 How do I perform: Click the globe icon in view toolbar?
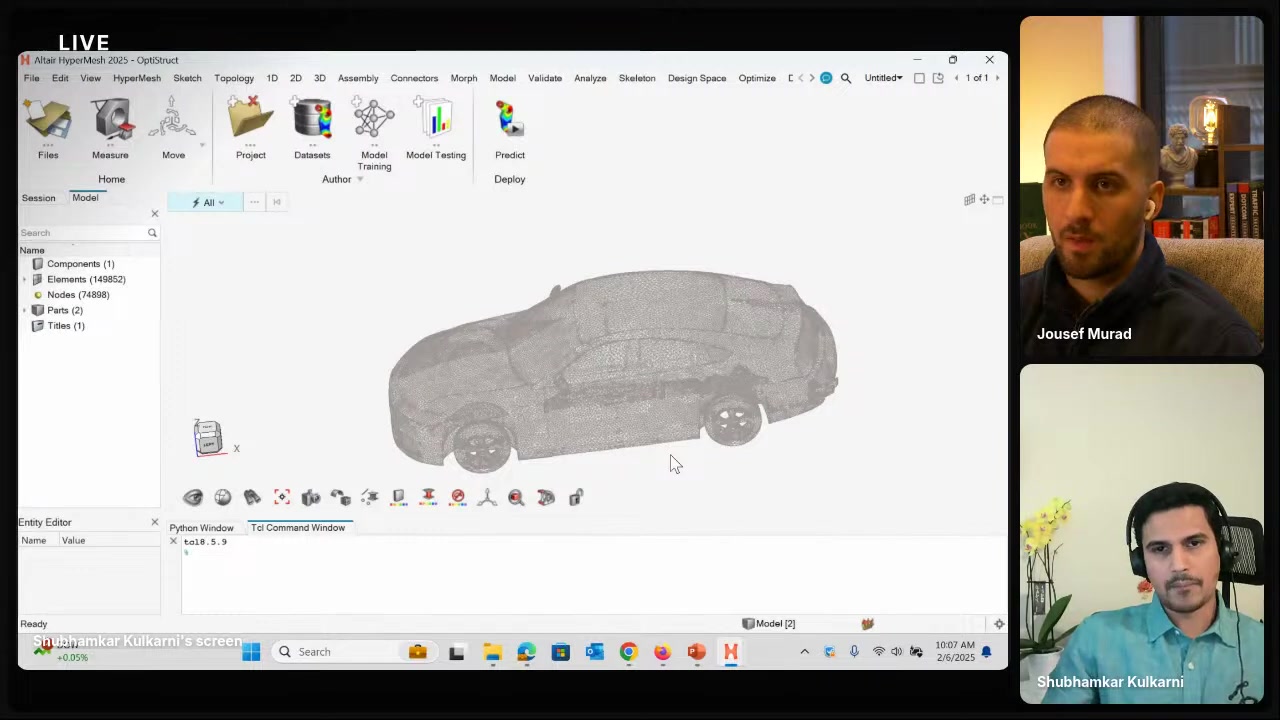pos(222,497)
